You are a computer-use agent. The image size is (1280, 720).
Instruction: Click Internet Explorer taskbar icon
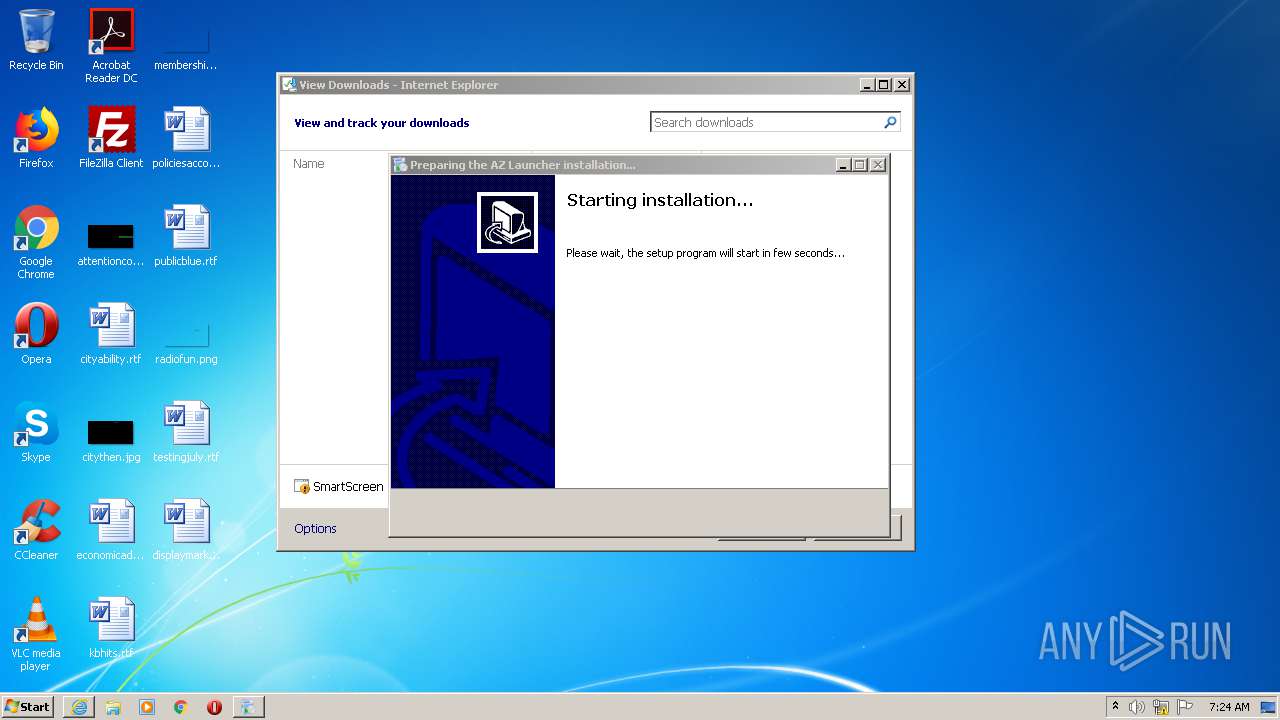[x=79, y=707]
